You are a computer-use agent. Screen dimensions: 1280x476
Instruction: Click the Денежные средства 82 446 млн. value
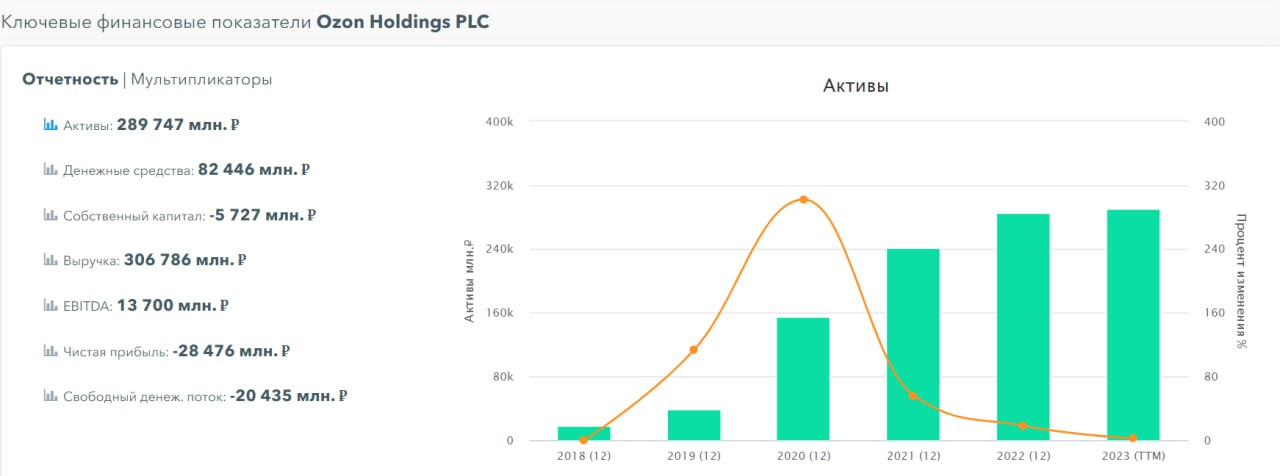click(x=186, y=170)
